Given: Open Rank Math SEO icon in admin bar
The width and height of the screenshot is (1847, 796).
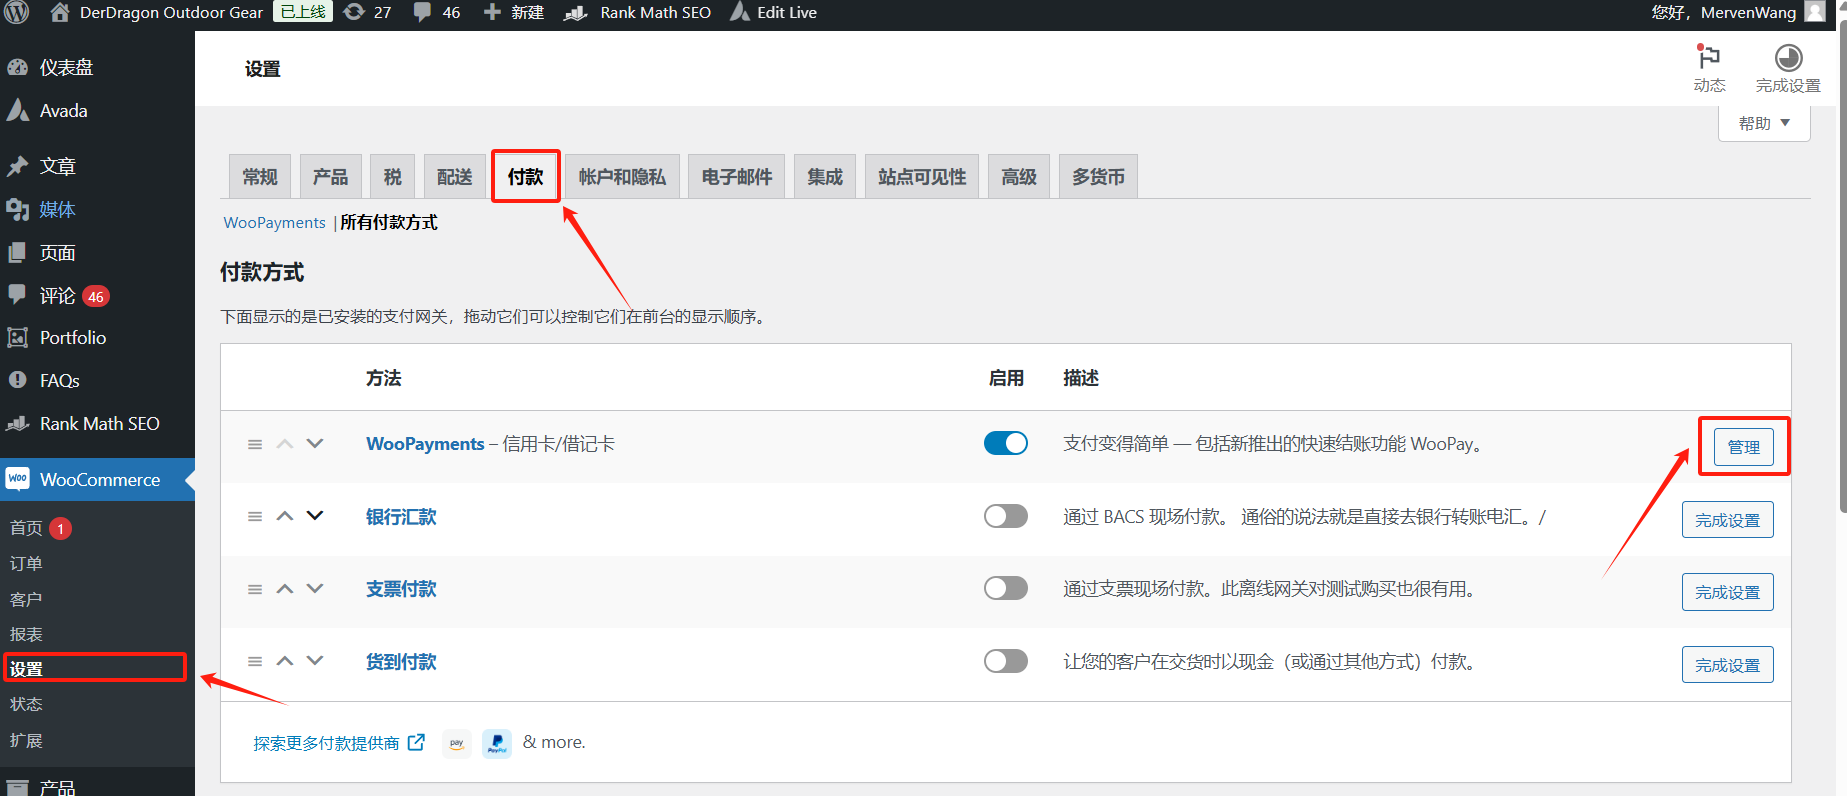Looking at the screenshot, I should (x=576, y=13).
